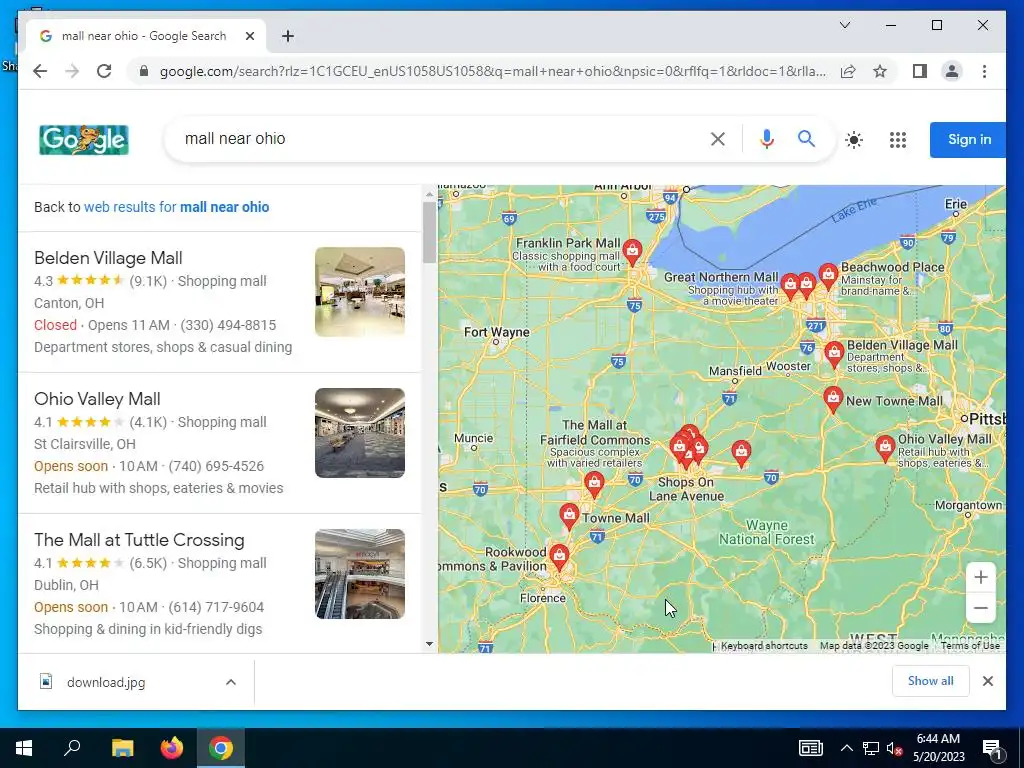Screen dimensions: 1024x768
Task: Open the tab search chevron in title bar
Action: tap(844, 25)
